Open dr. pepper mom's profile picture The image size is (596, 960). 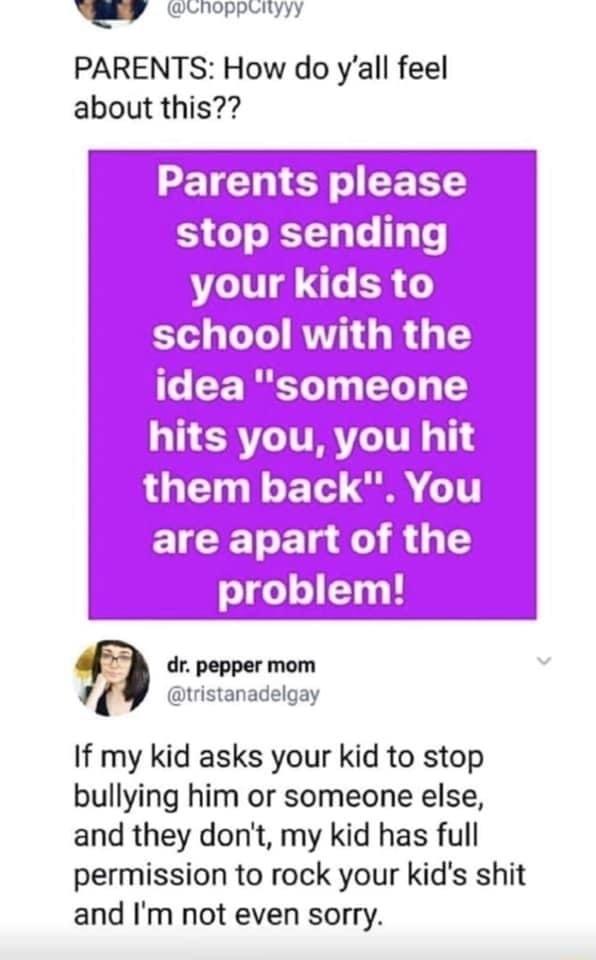tap(111, 678)
